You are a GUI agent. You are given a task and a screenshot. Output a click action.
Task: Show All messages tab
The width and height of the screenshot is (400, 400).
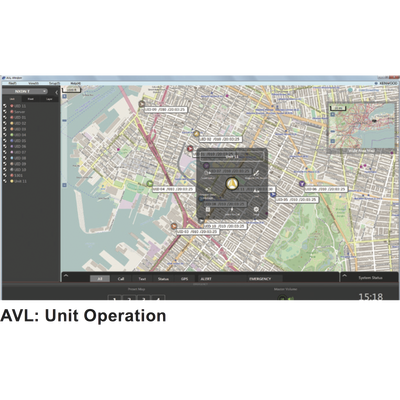tap(100, 279)
